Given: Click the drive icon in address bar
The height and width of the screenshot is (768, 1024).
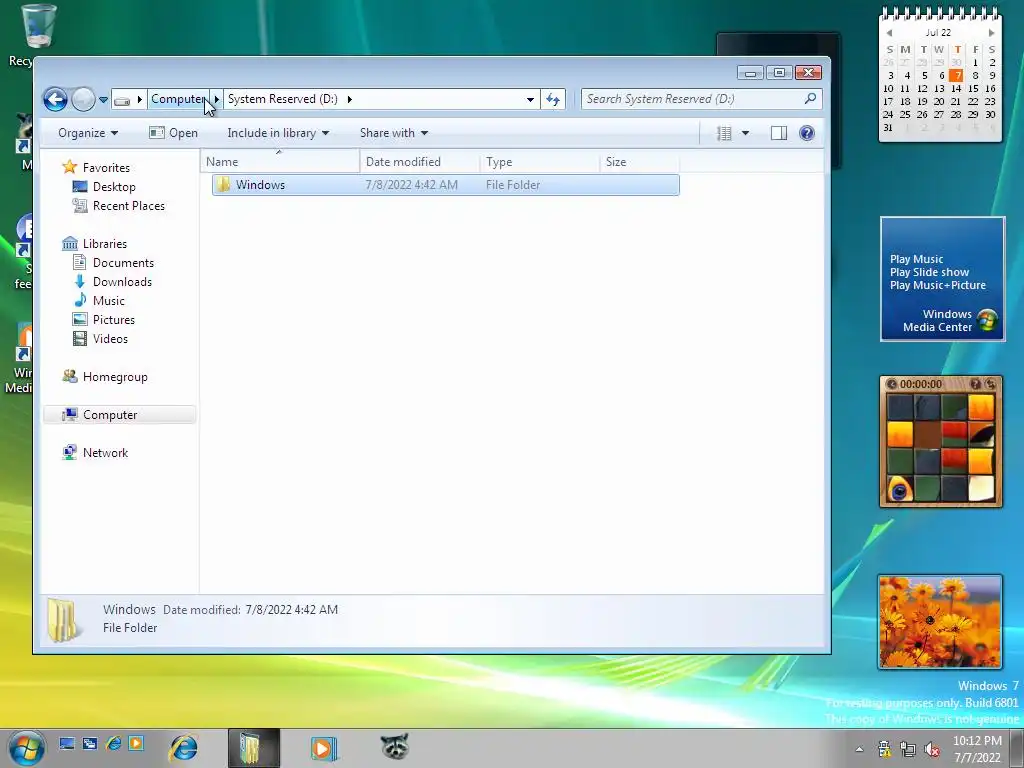Looking at the screenshot, I should 122,100.
